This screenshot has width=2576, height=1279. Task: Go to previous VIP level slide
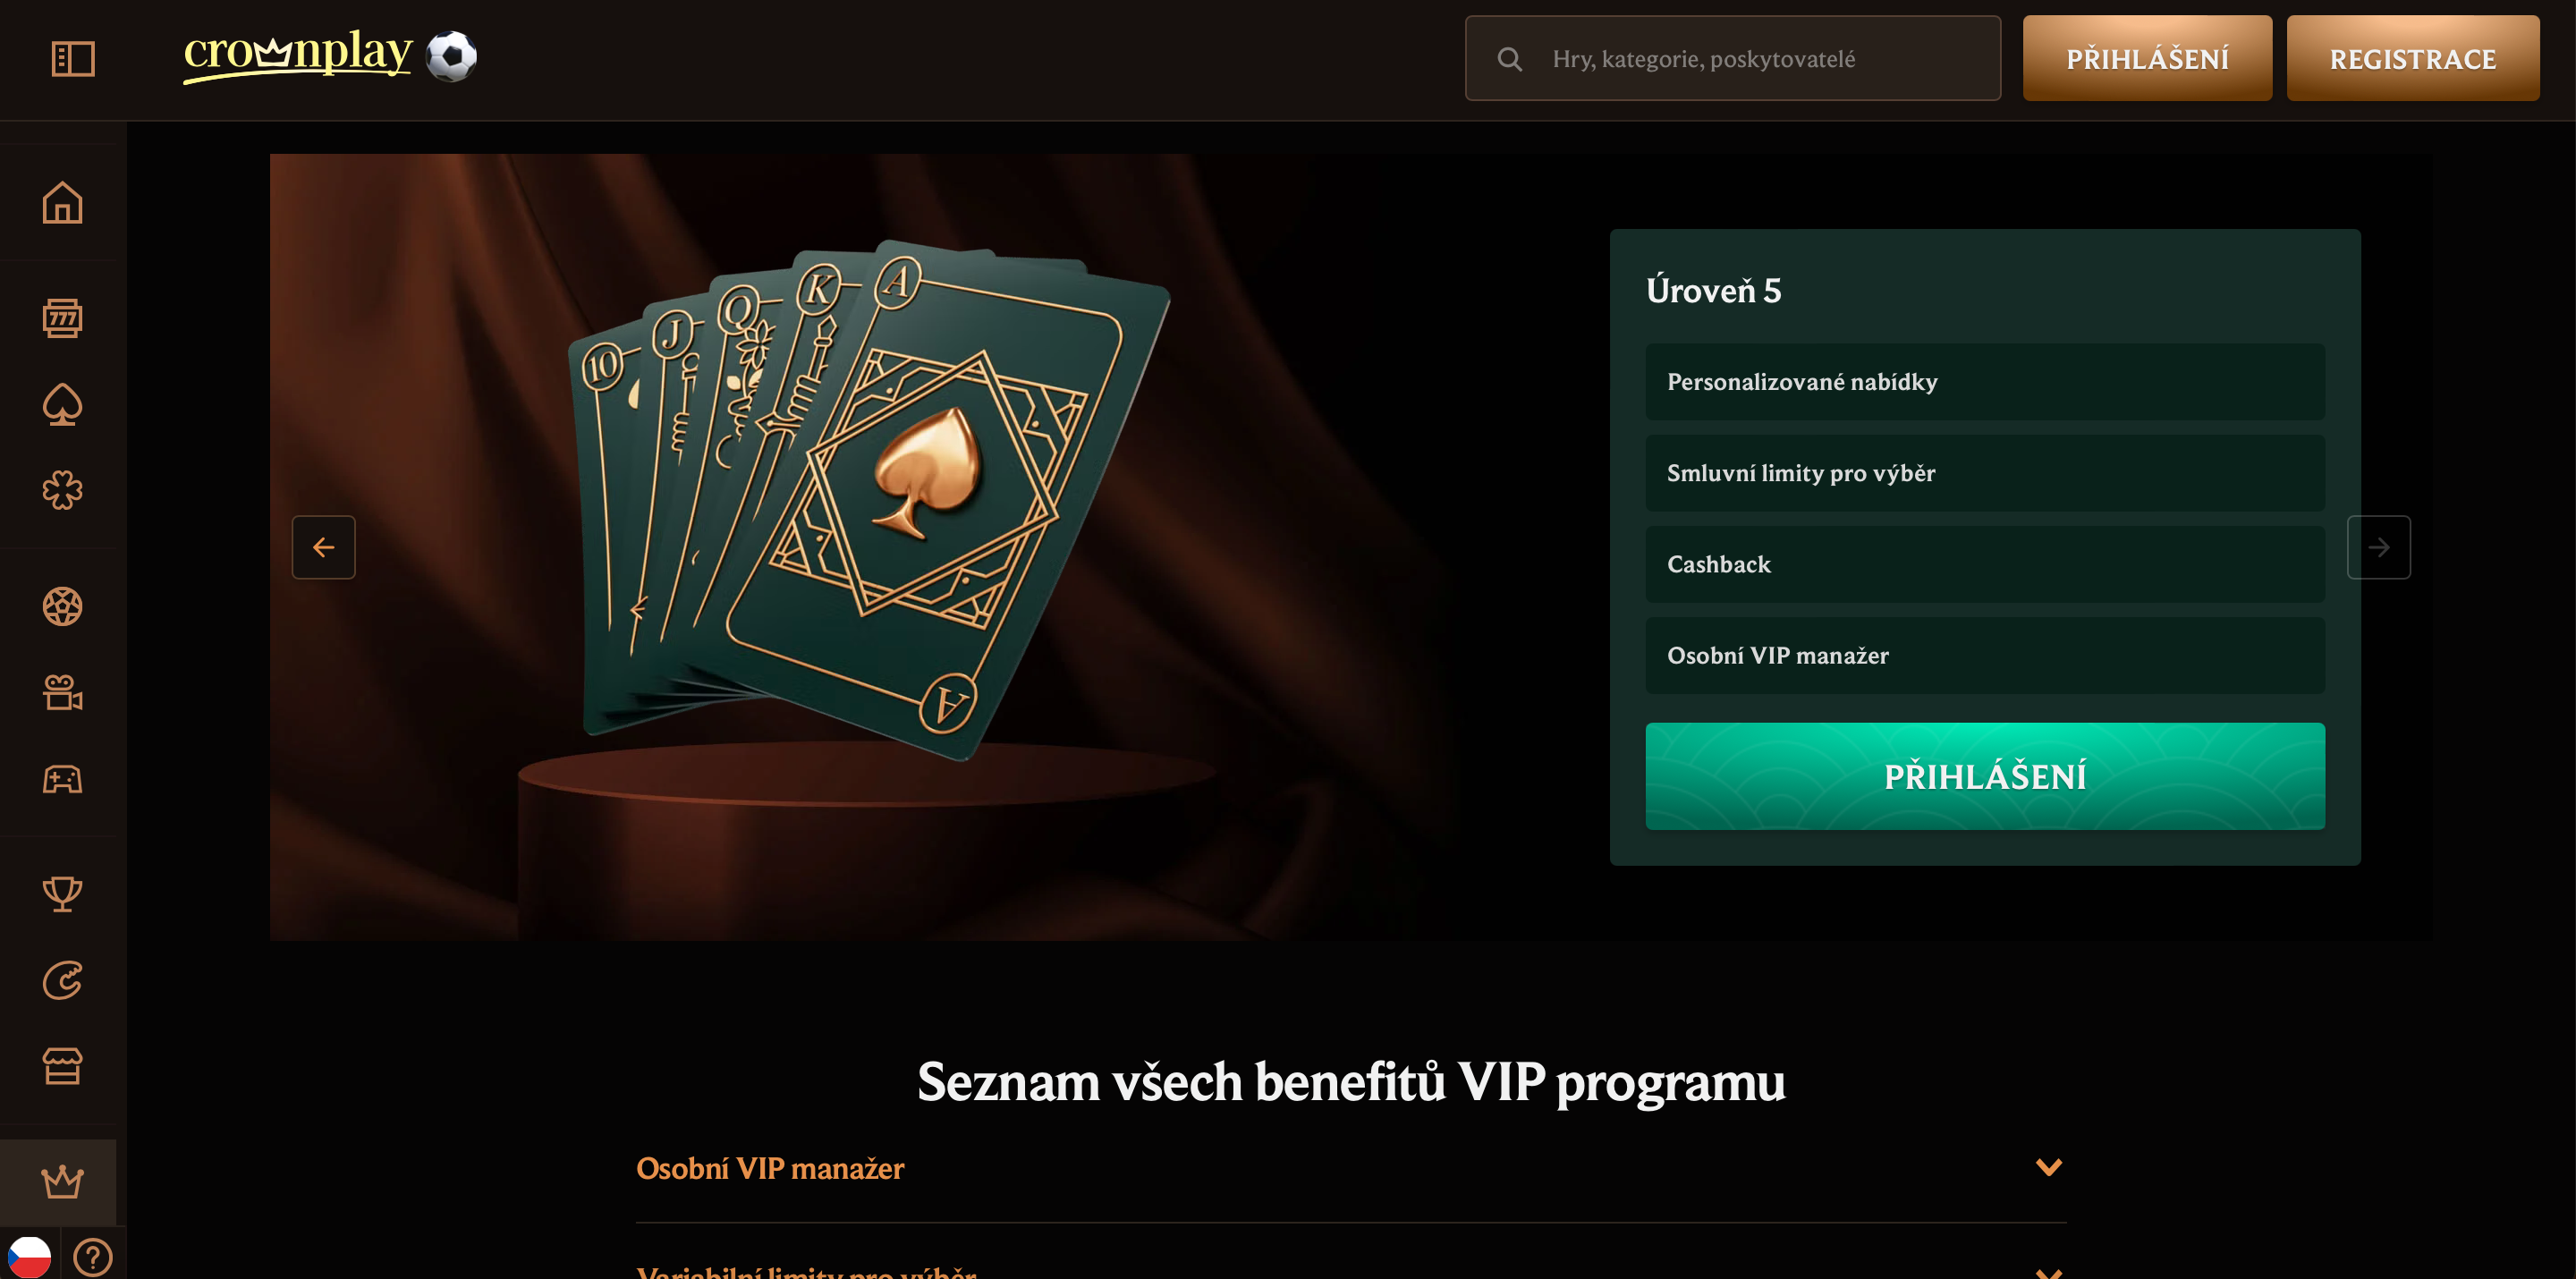click(323, 547)
